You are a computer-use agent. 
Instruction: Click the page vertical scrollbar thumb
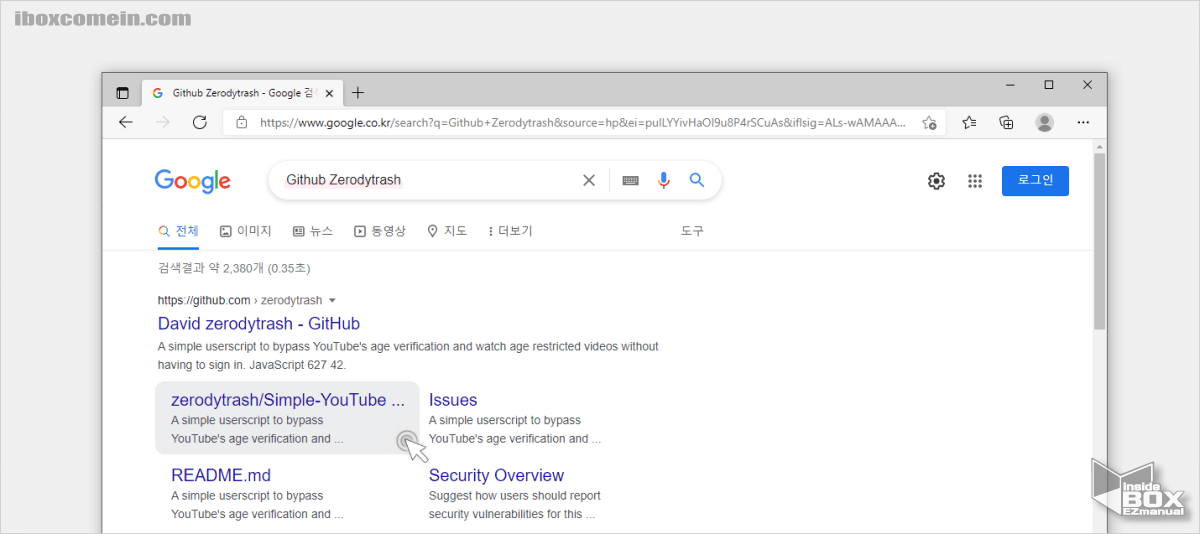pyautogui.click(x=1100, y=241)
